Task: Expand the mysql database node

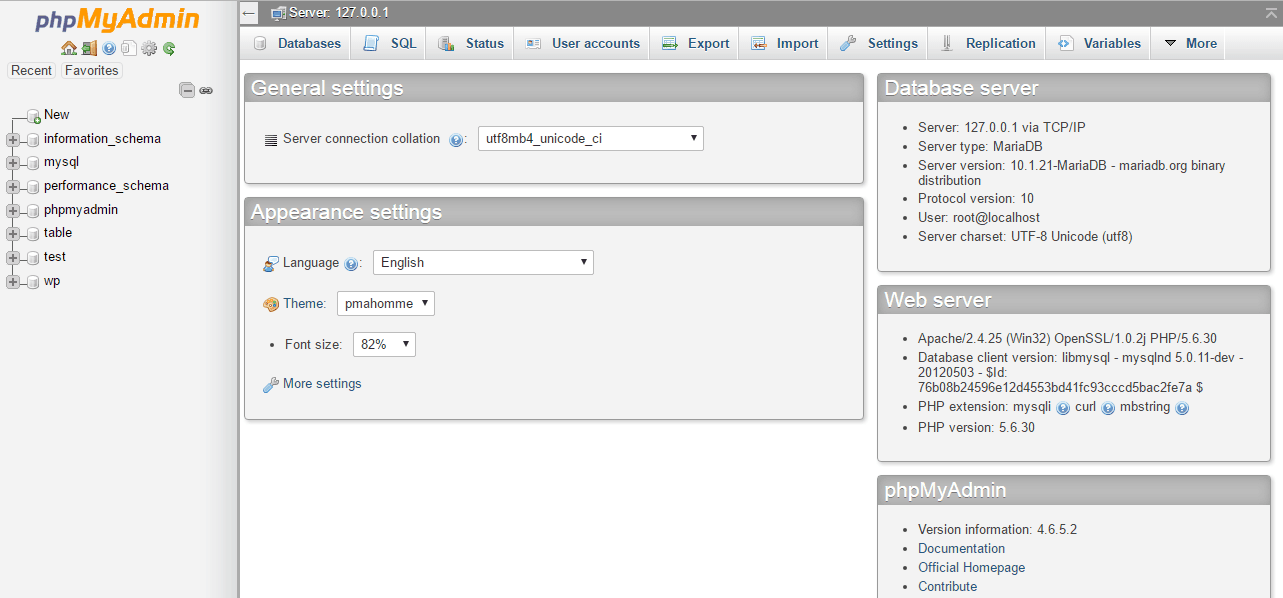Action: pos(12,162)
